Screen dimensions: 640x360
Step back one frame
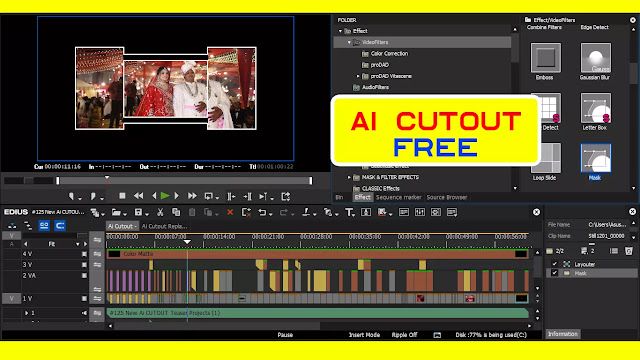[x=154, y=196]
